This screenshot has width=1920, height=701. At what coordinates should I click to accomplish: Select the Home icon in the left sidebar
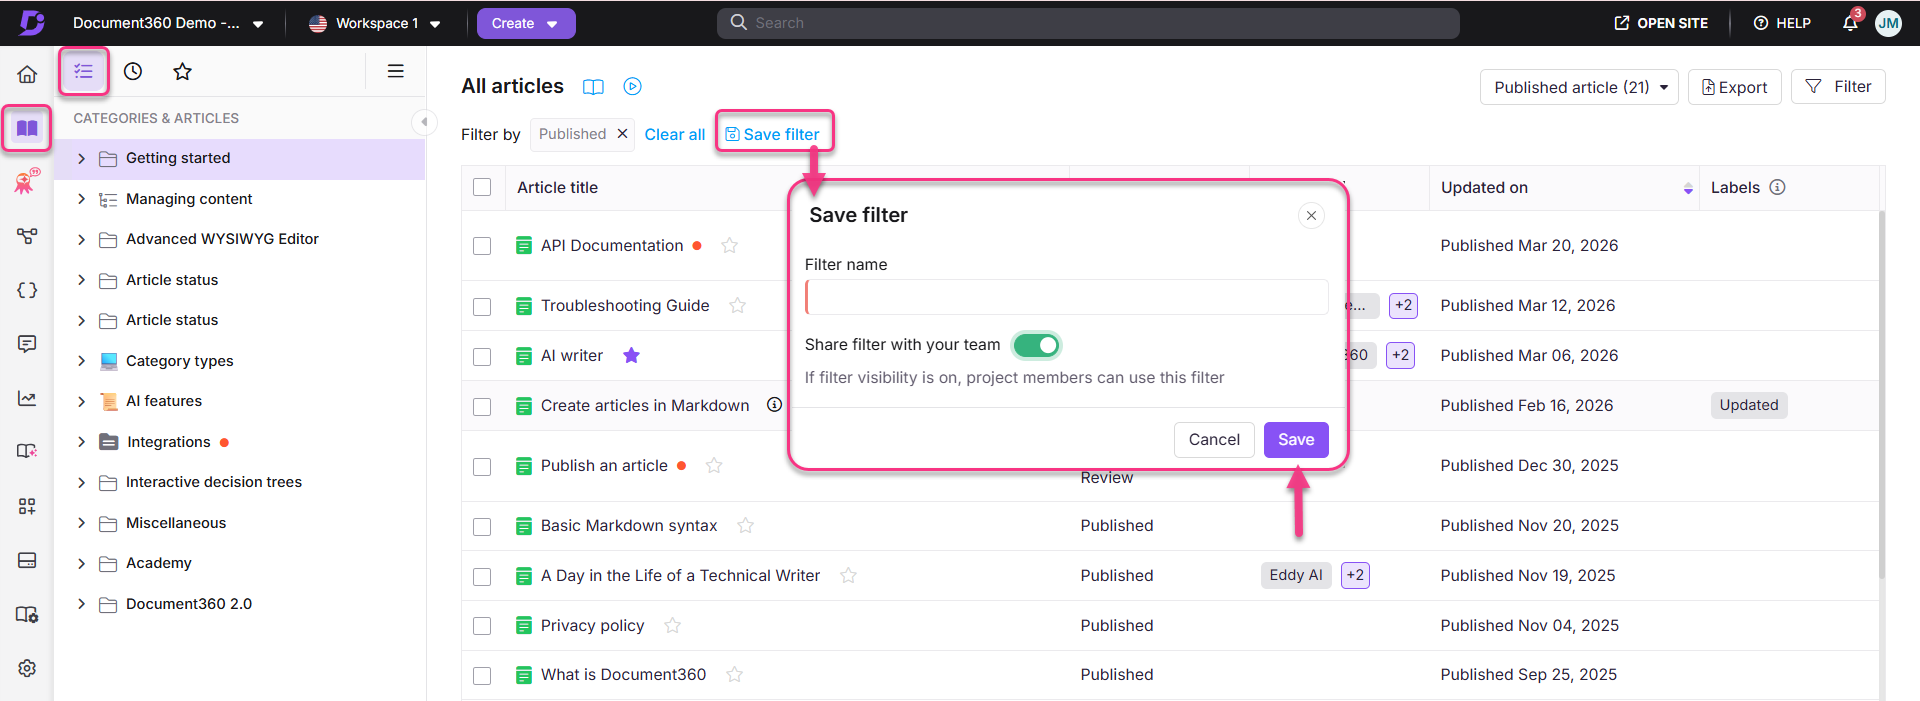pyautogui.click(x=26, y=73)
